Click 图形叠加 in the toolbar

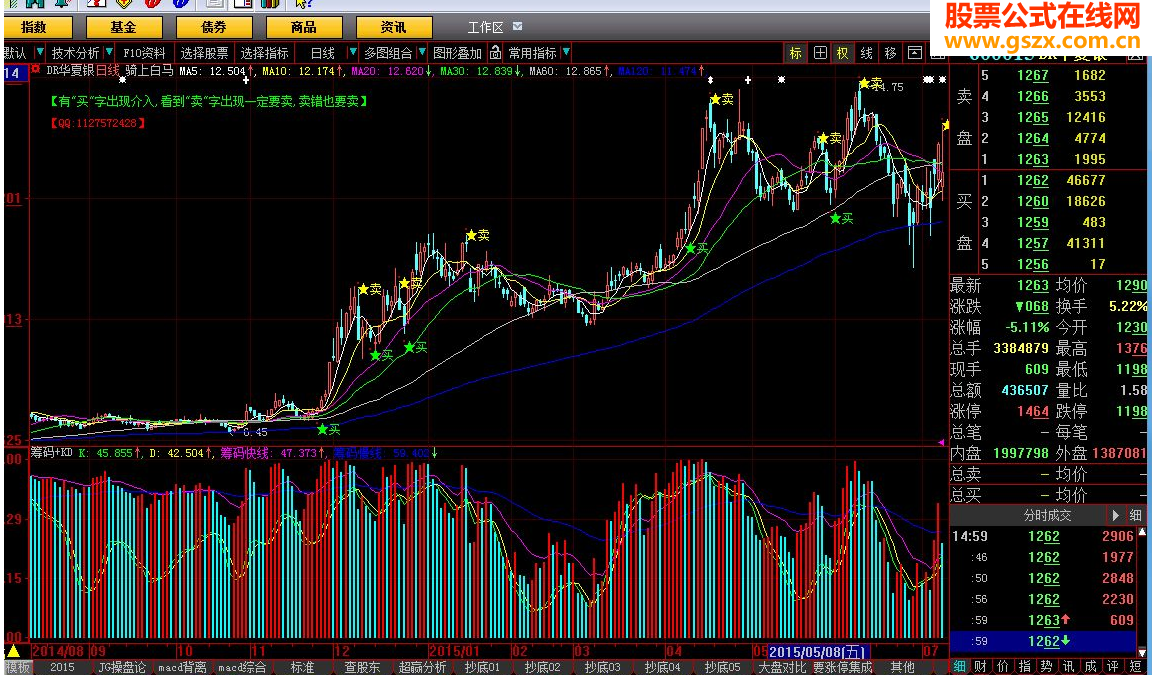pyautogui.click(x=457, y=53)
